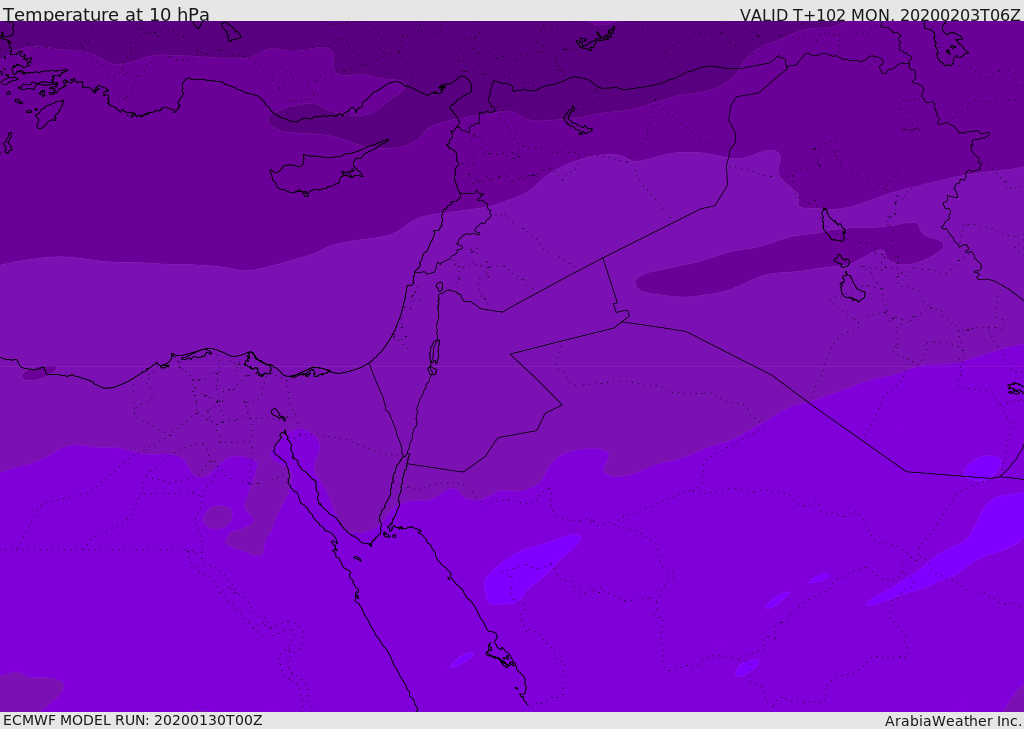The image size is (1024, 729).
Task: Click the 'ECMWF MODEL RUN: 20200130T00Z' footer text
Action: click(133, 720)
